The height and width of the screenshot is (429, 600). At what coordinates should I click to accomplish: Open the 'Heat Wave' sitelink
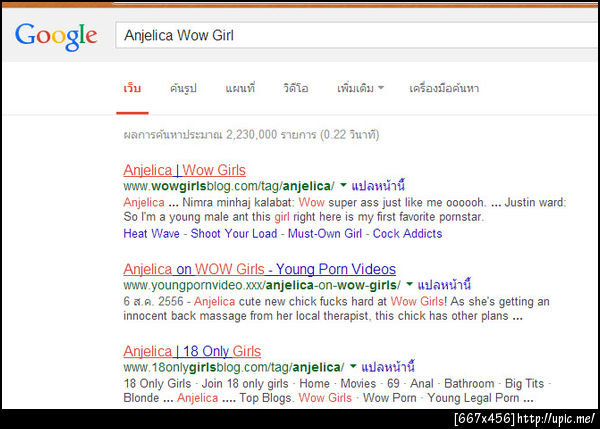pos(151,233)
